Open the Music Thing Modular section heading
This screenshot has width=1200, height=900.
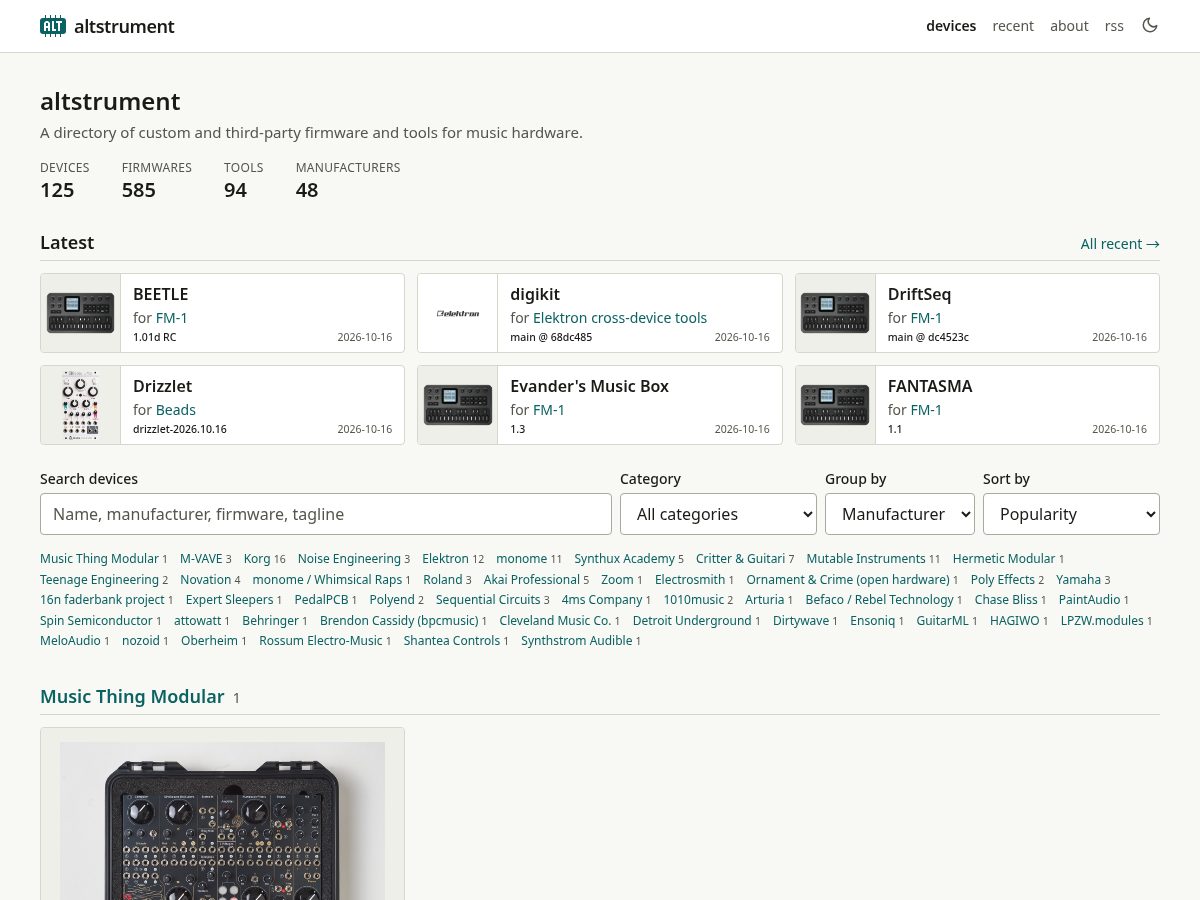coord(132,697)
